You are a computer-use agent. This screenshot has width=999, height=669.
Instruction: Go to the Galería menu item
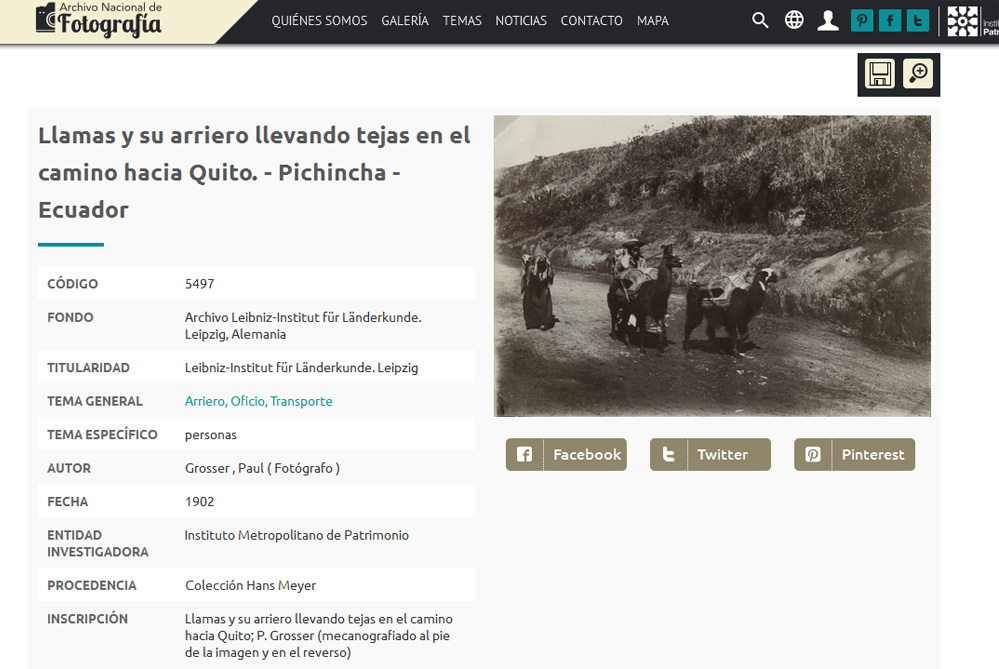(405, 20)
